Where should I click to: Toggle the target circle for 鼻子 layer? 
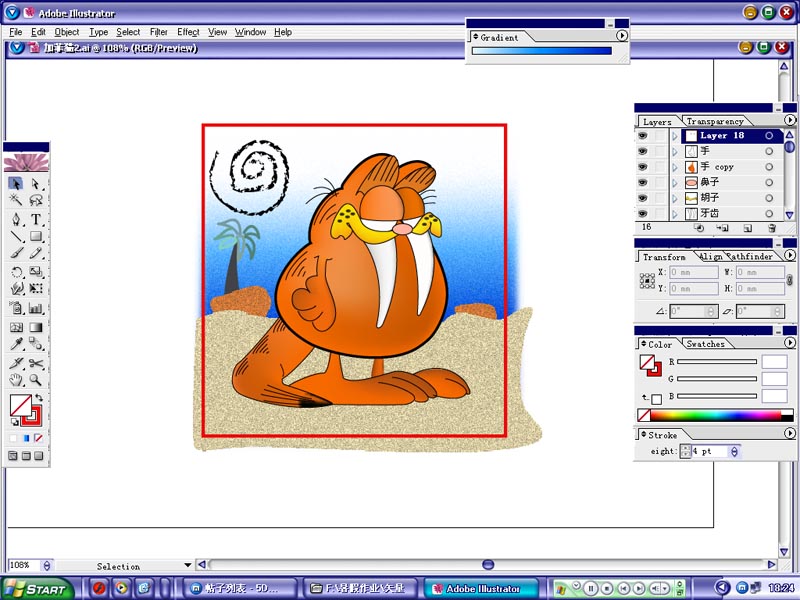point(769,183)
